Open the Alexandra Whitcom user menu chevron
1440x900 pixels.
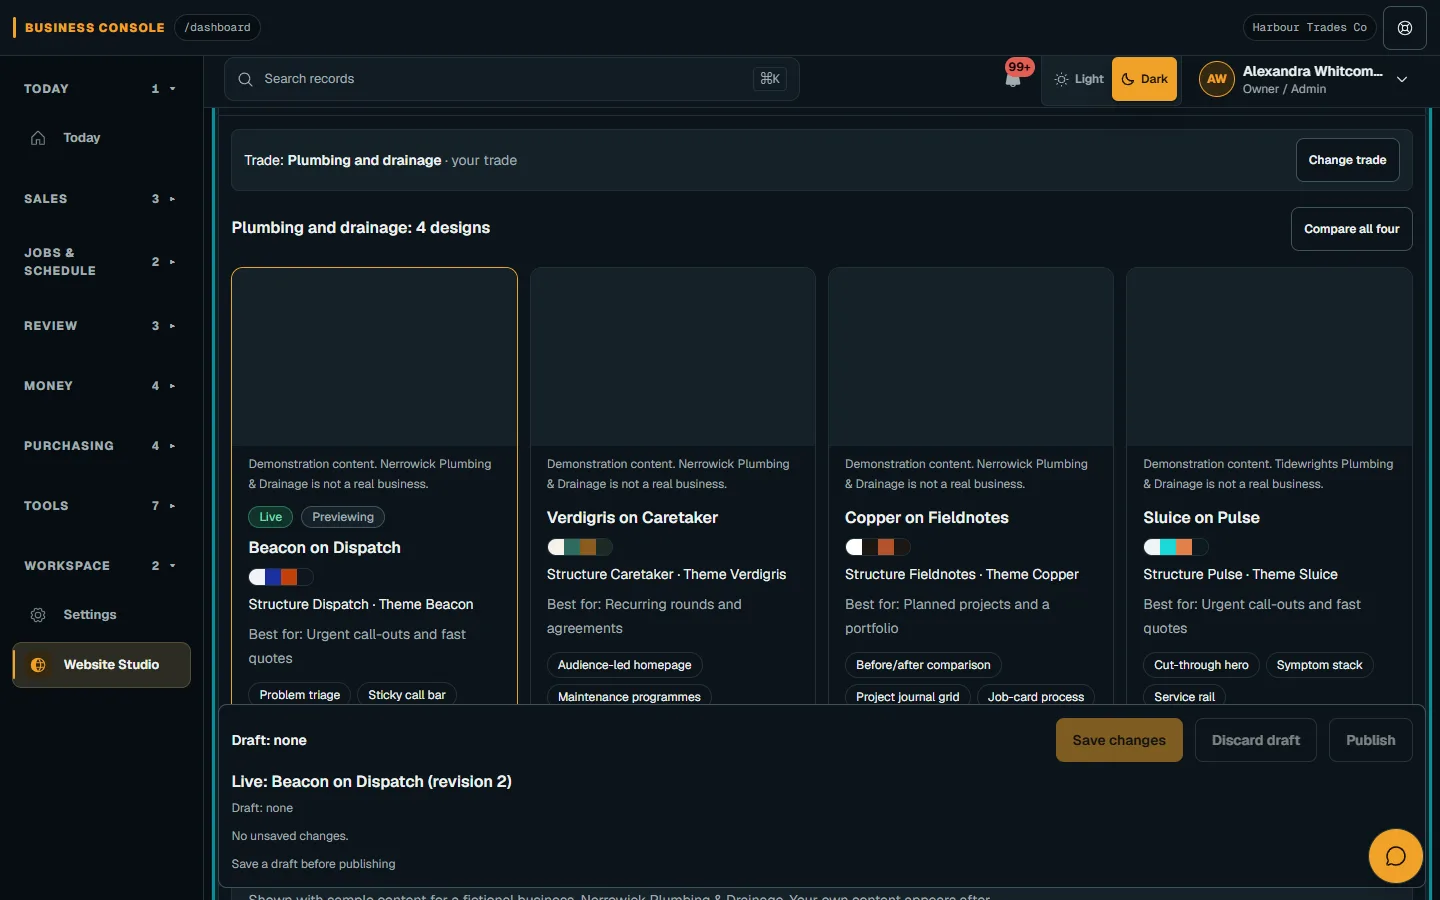click(x=1402, y=79)
